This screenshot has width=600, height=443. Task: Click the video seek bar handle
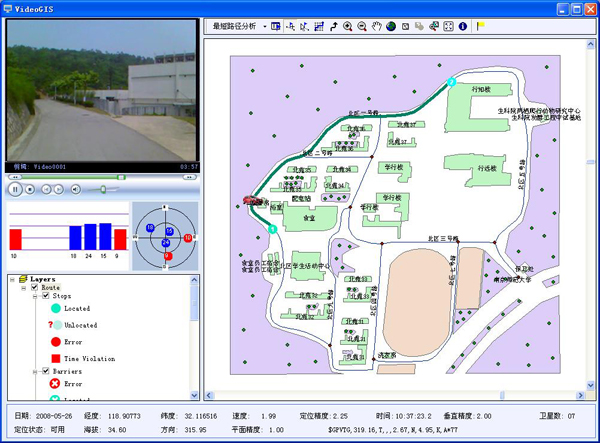point(121,177)
